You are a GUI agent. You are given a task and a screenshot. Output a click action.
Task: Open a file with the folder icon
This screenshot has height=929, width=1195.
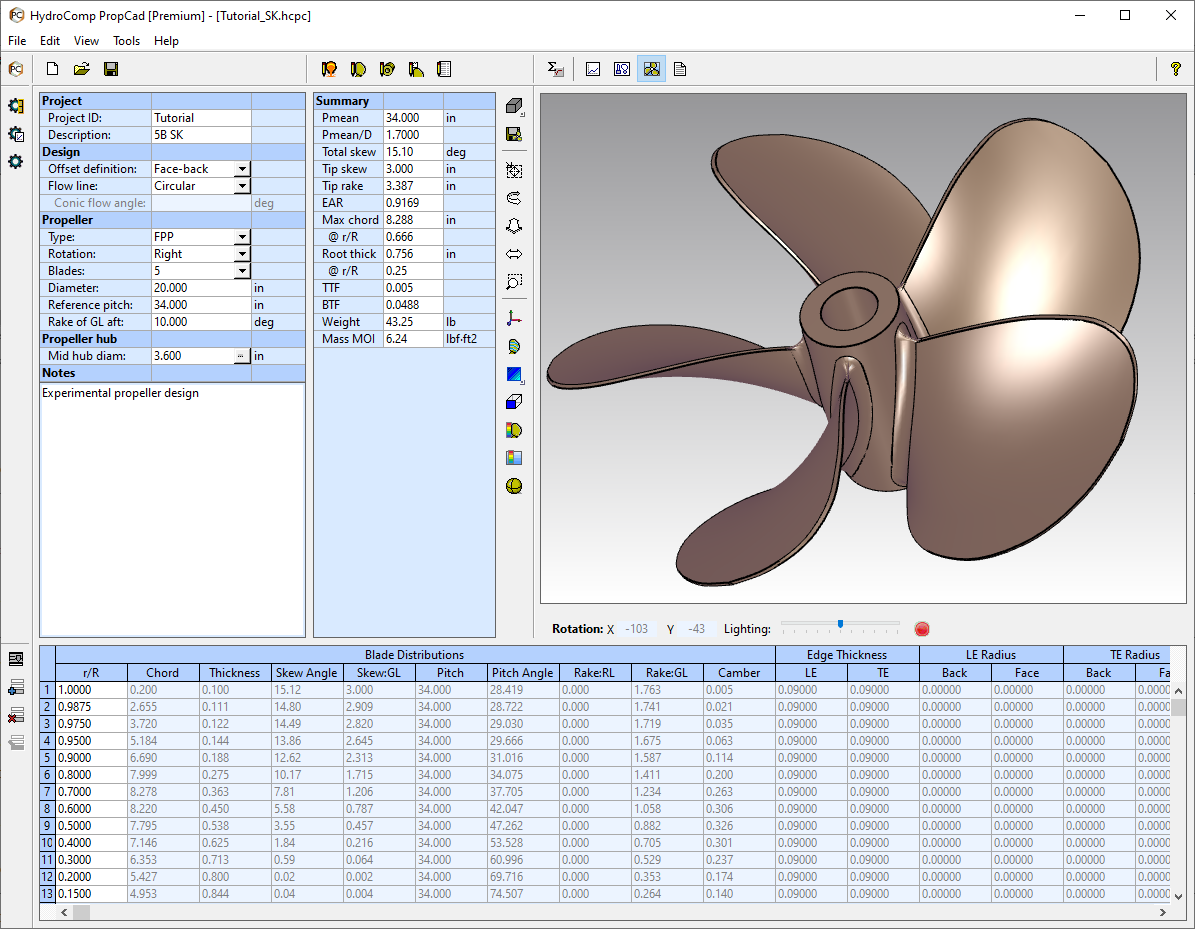click(82, 69)
